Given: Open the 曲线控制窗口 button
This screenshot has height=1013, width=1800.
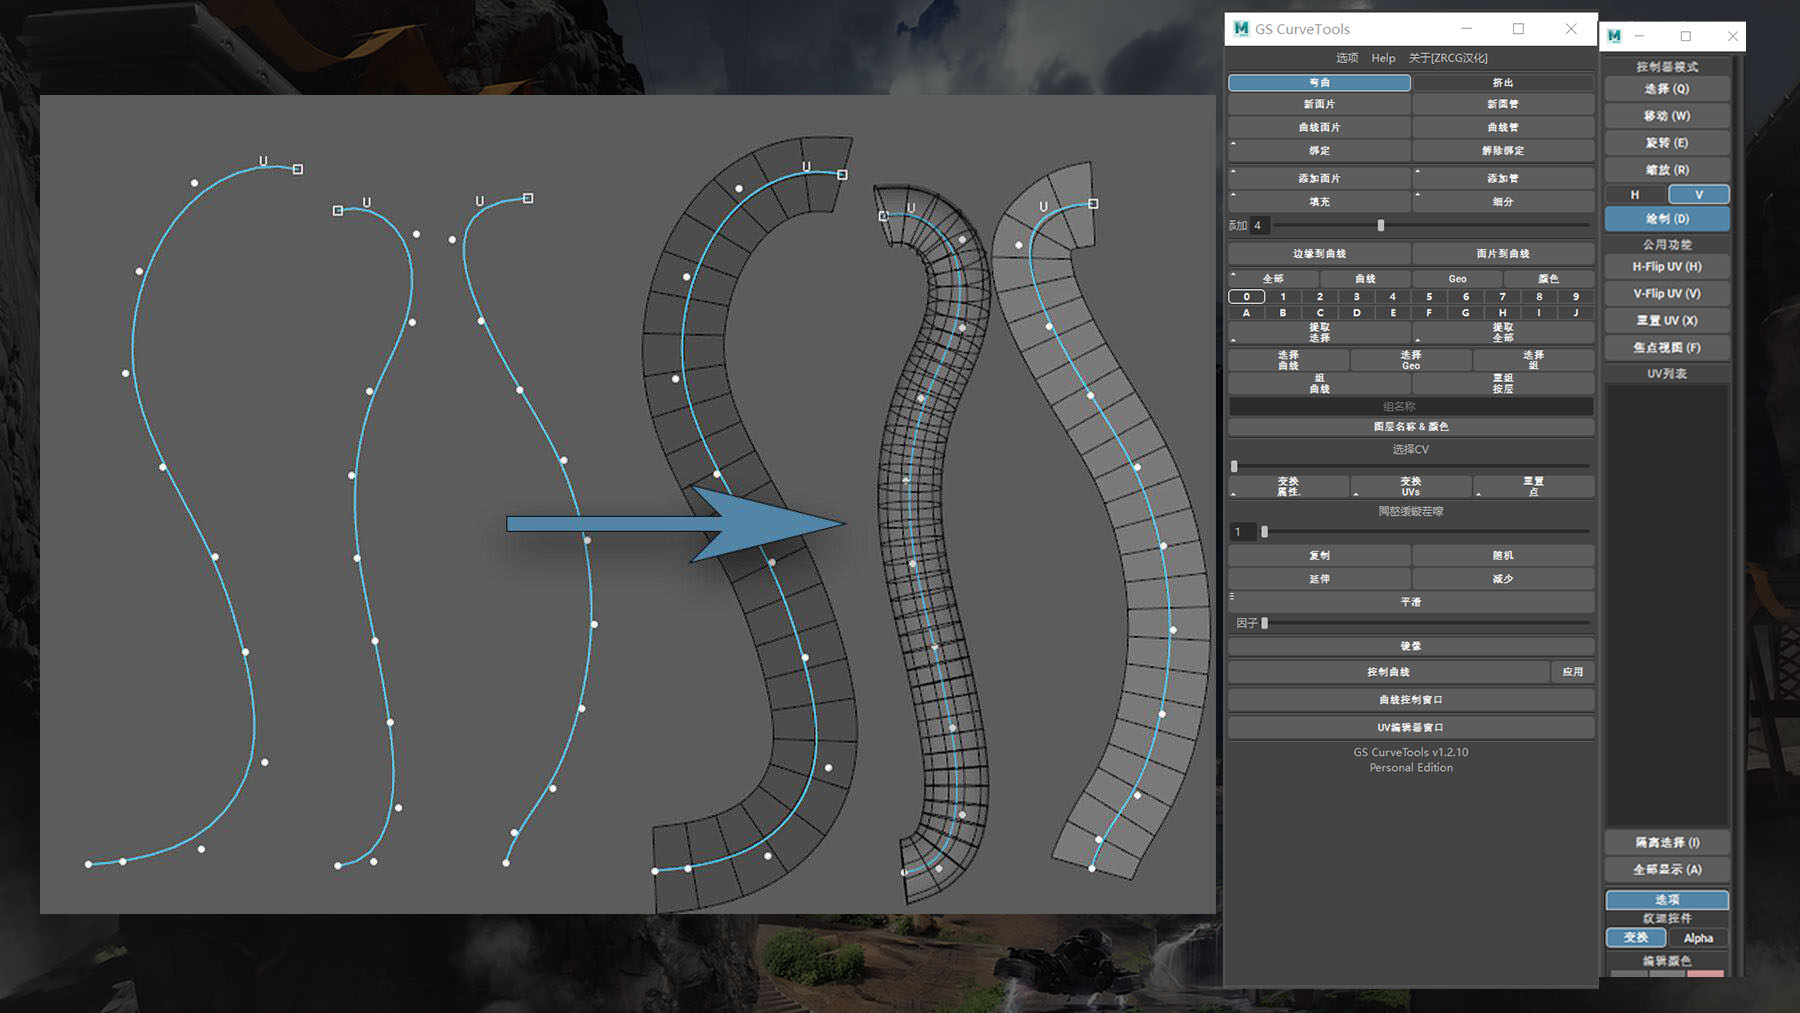Looking at the screenshot, I should pos(1411,700).
